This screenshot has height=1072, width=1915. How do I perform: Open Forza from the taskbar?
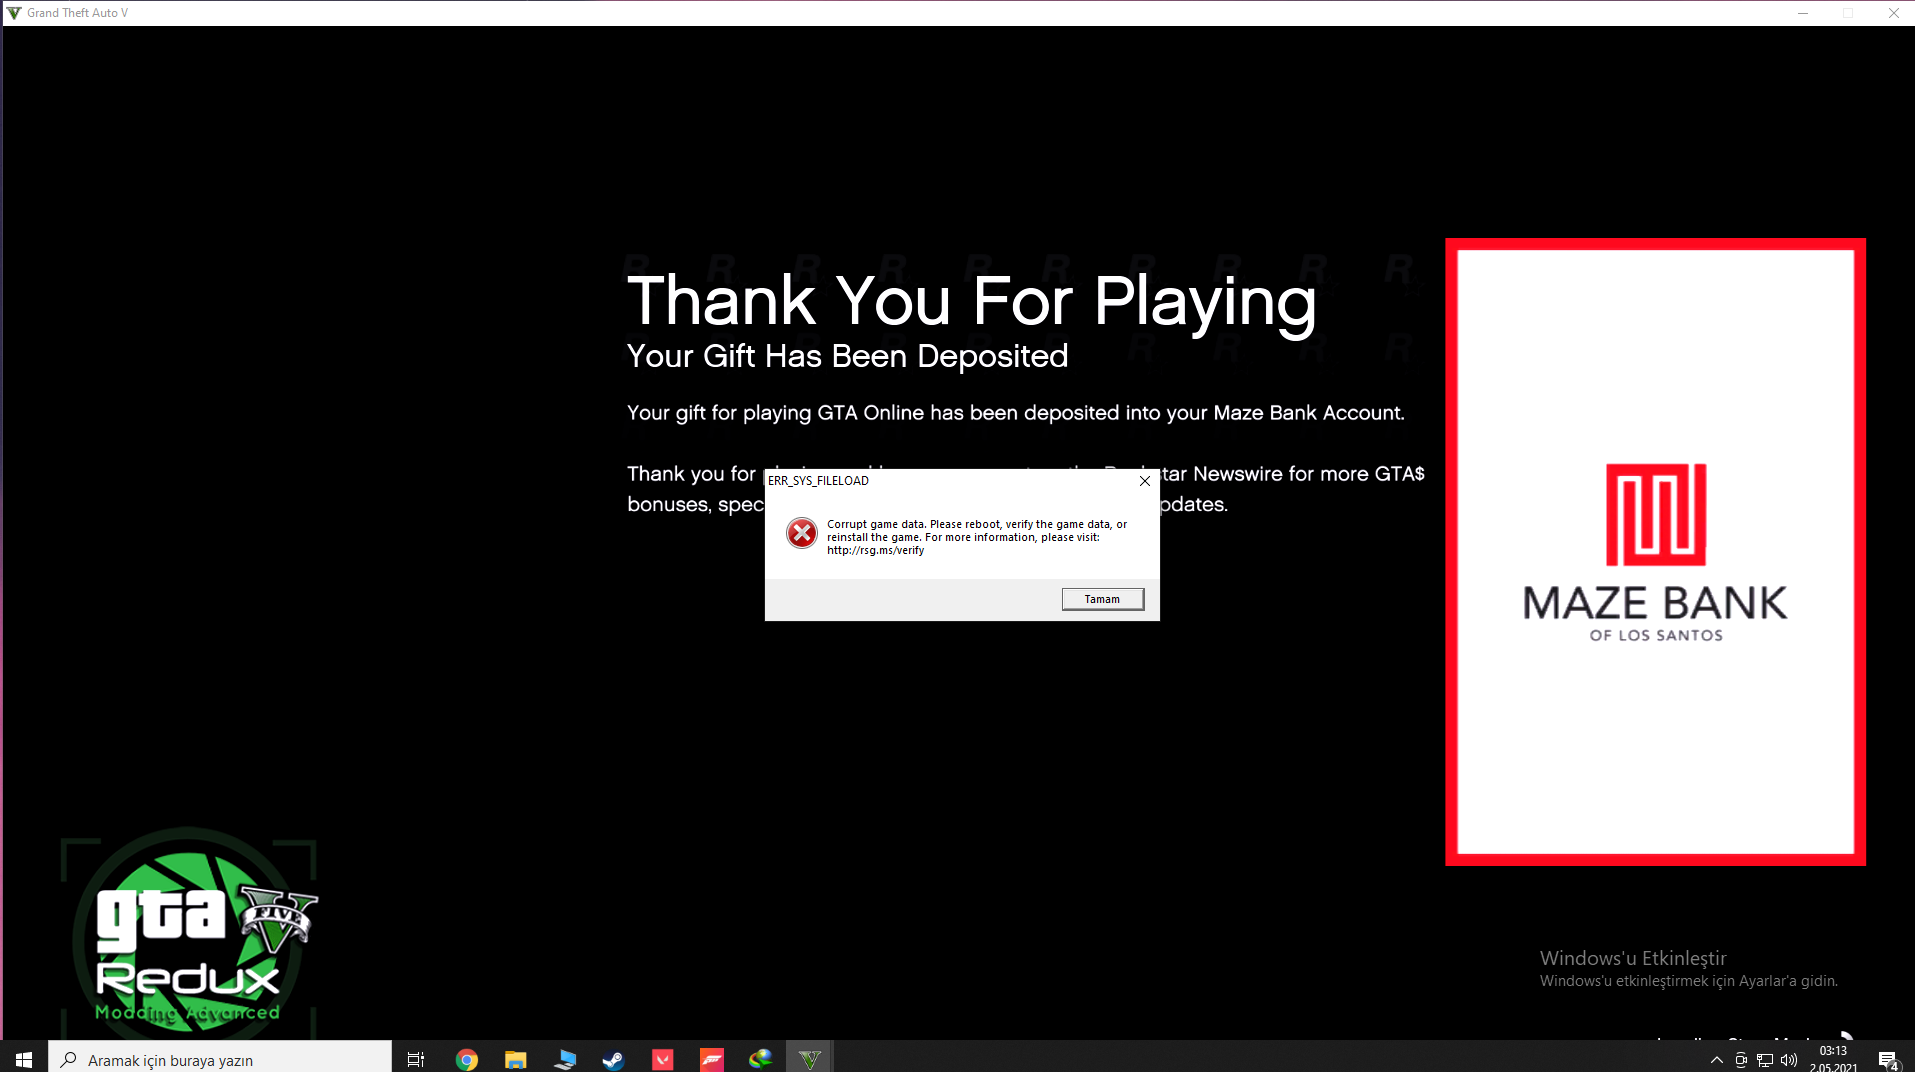coord(711,1059)
